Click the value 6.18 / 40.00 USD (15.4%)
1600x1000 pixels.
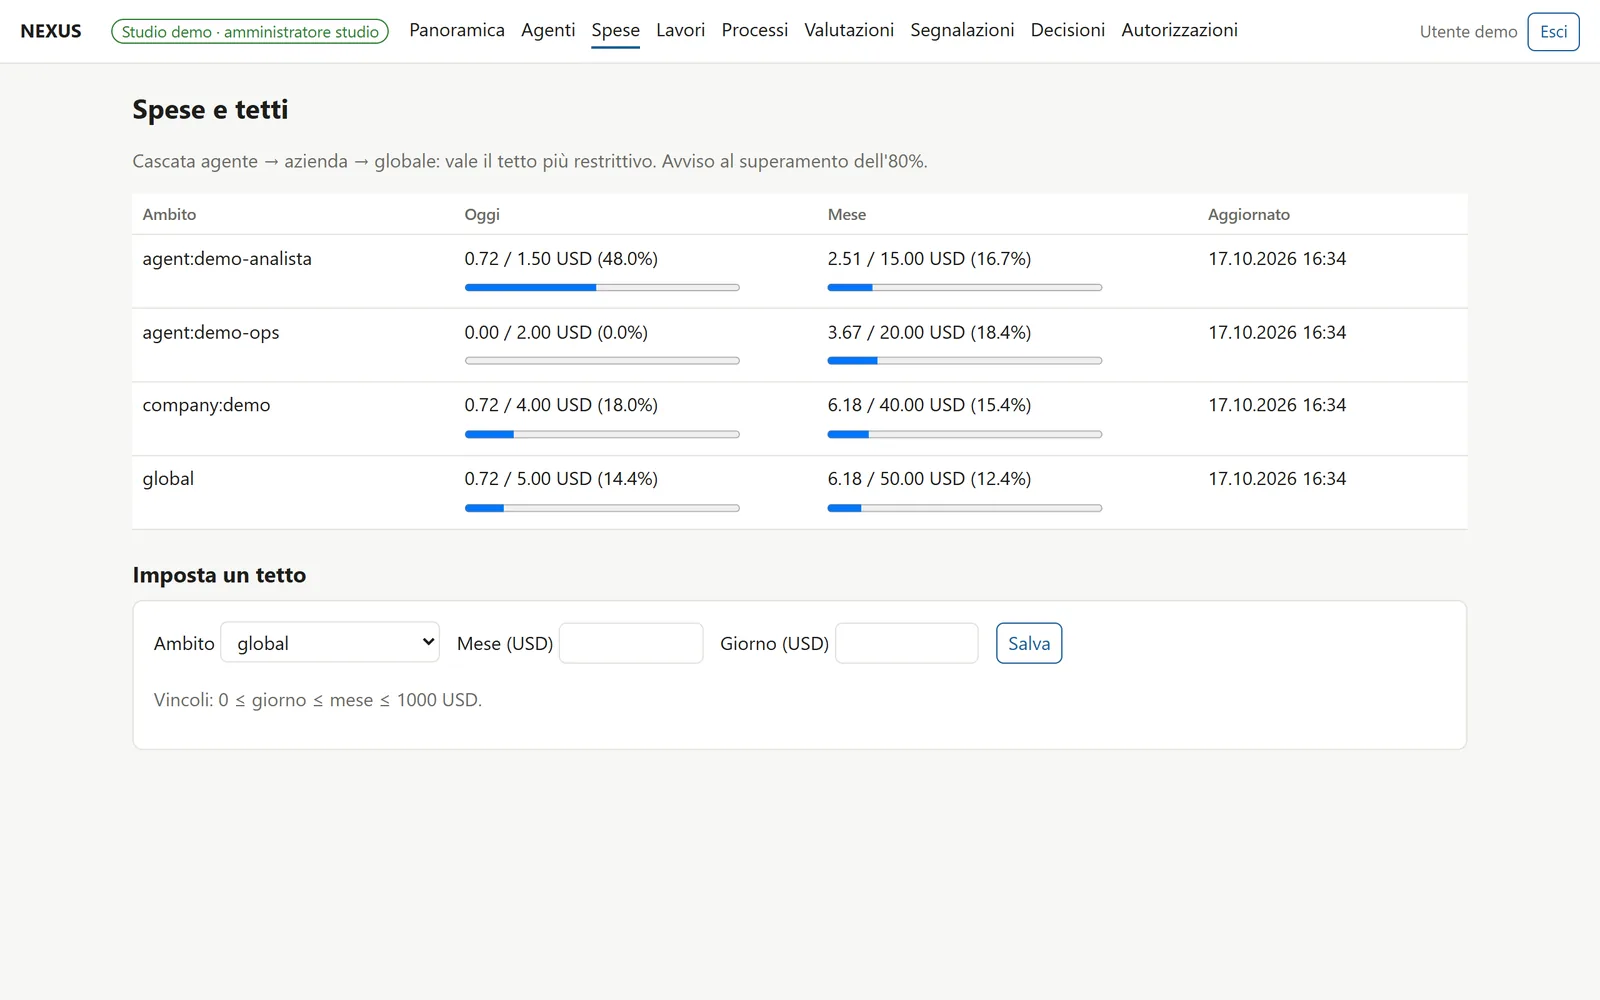(x=929, y=405)
